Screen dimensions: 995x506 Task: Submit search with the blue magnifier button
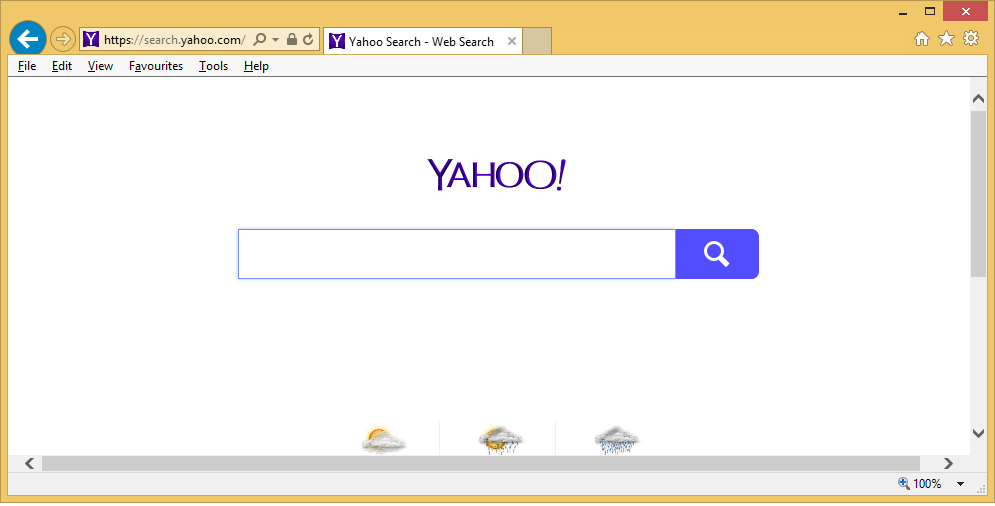point(717,254)
